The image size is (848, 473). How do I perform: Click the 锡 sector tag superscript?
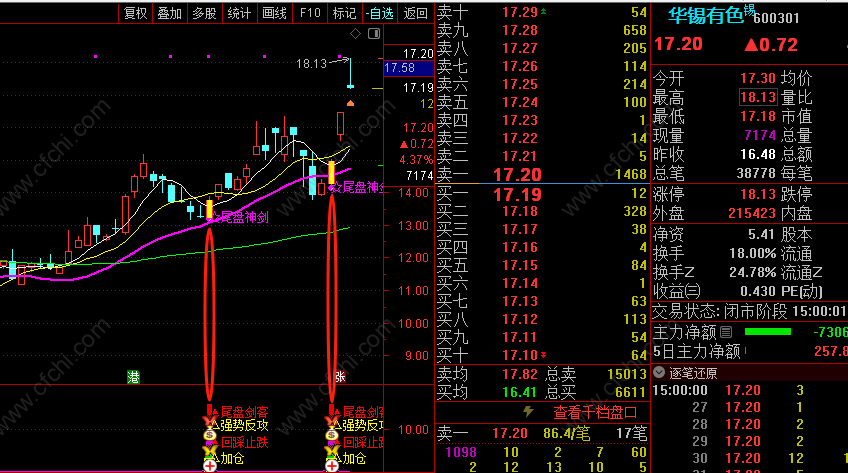tap(749, 9)
